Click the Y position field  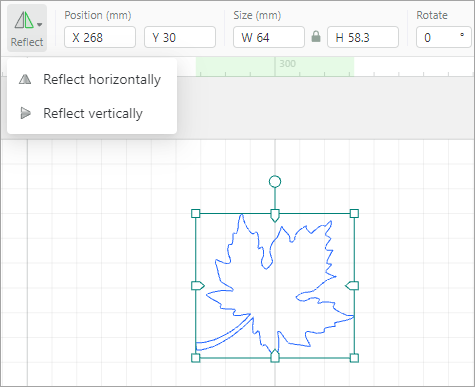[180, 37]
